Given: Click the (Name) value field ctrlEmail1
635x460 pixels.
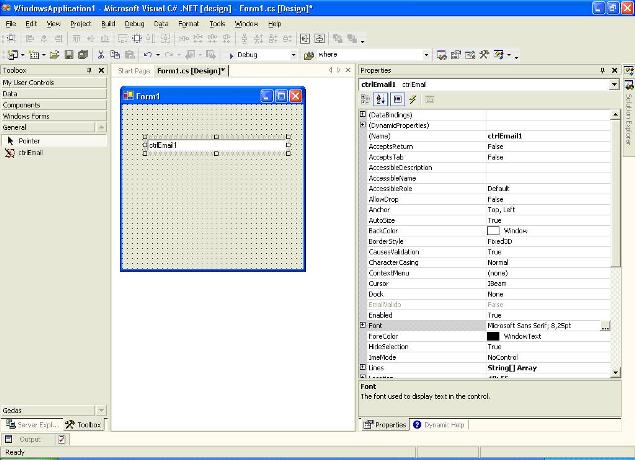Looking at the screenshot, I should 548,136.
